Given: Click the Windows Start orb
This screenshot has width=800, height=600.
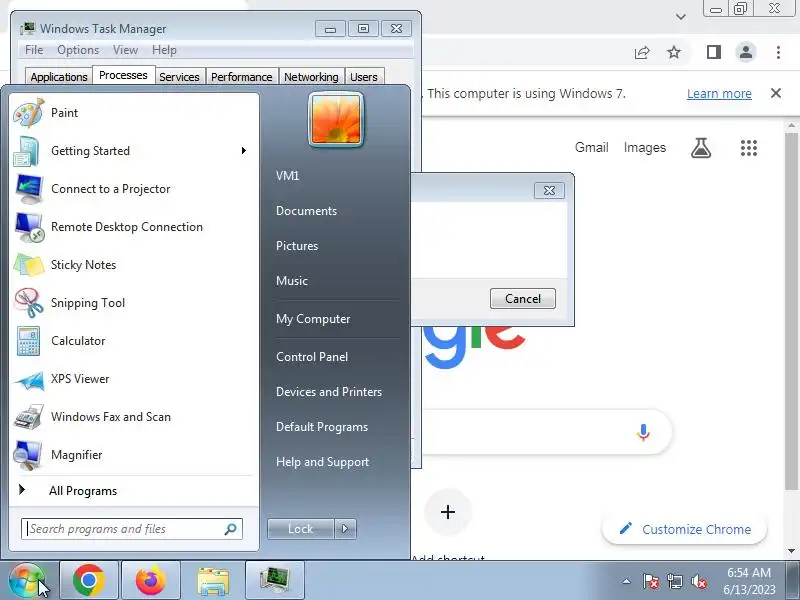Looking at the screenshot, I should (27, 581).
